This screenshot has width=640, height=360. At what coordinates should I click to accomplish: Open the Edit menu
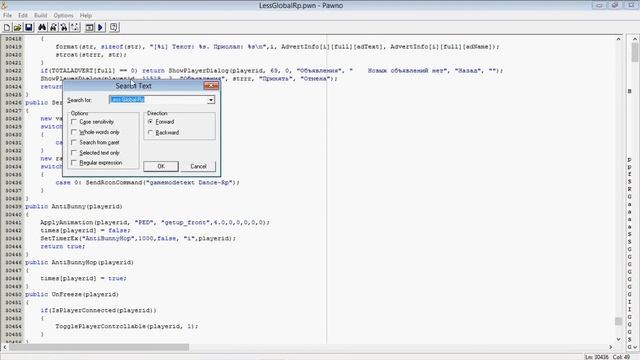tap(23, 16)
